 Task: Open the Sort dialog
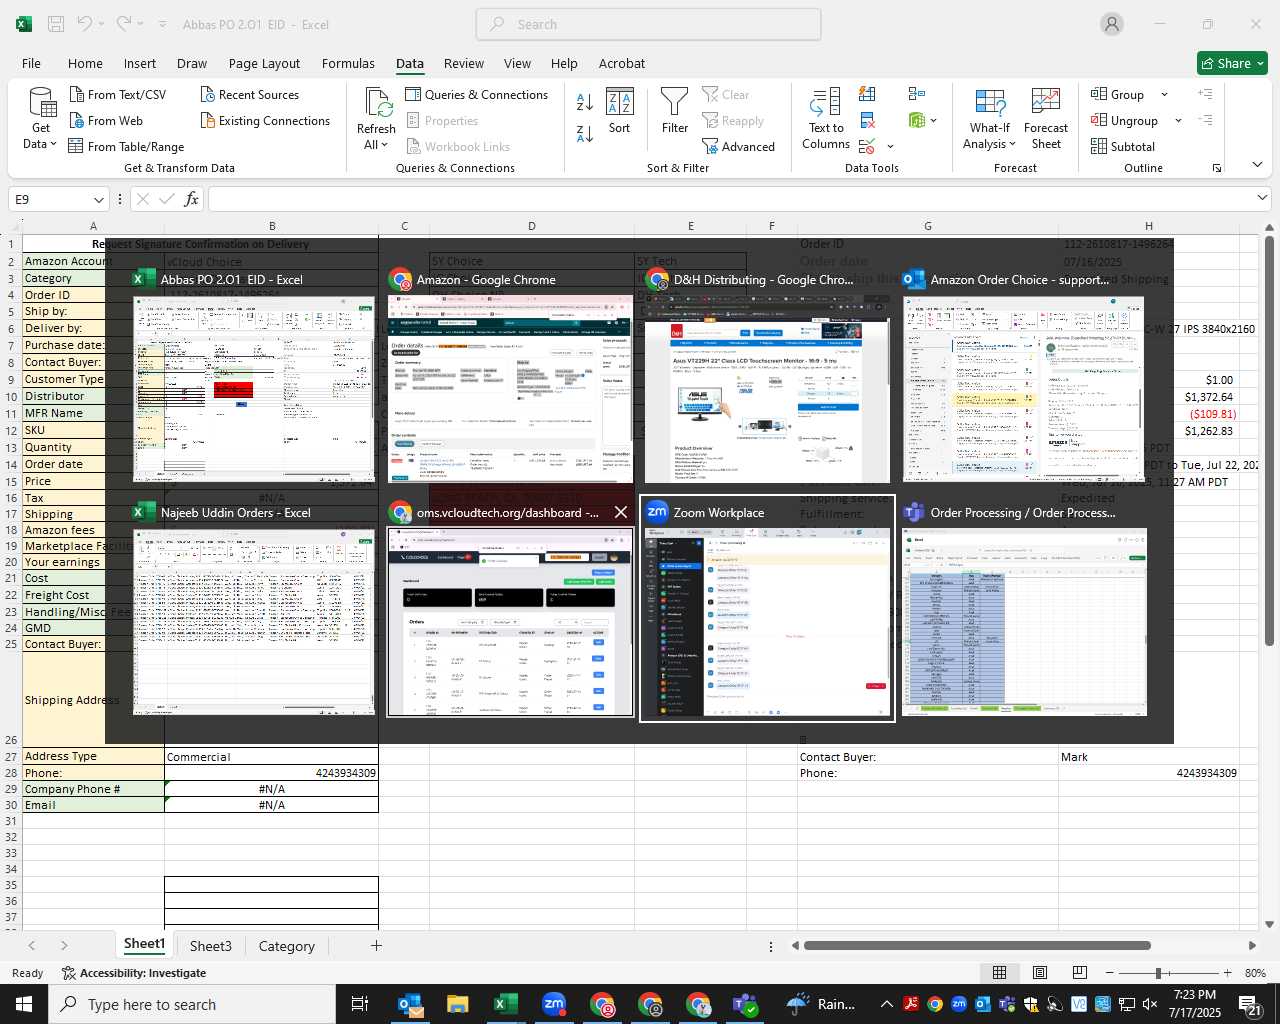coord(620,110)
